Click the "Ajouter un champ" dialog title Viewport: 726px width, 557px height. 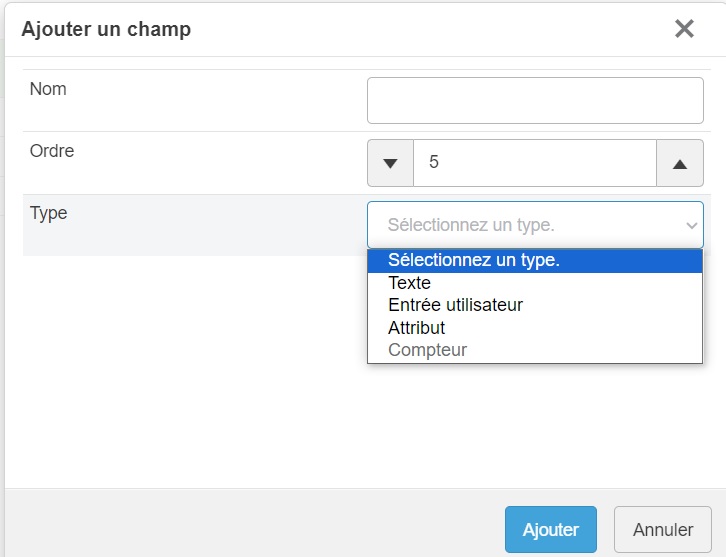coord(106,29)
